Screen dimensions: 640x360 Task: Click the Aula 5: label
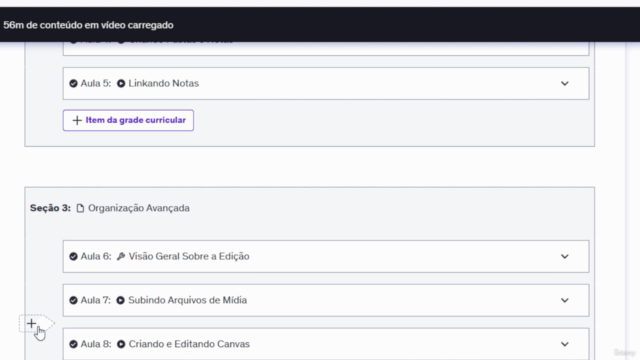click(x=96, y=83)
